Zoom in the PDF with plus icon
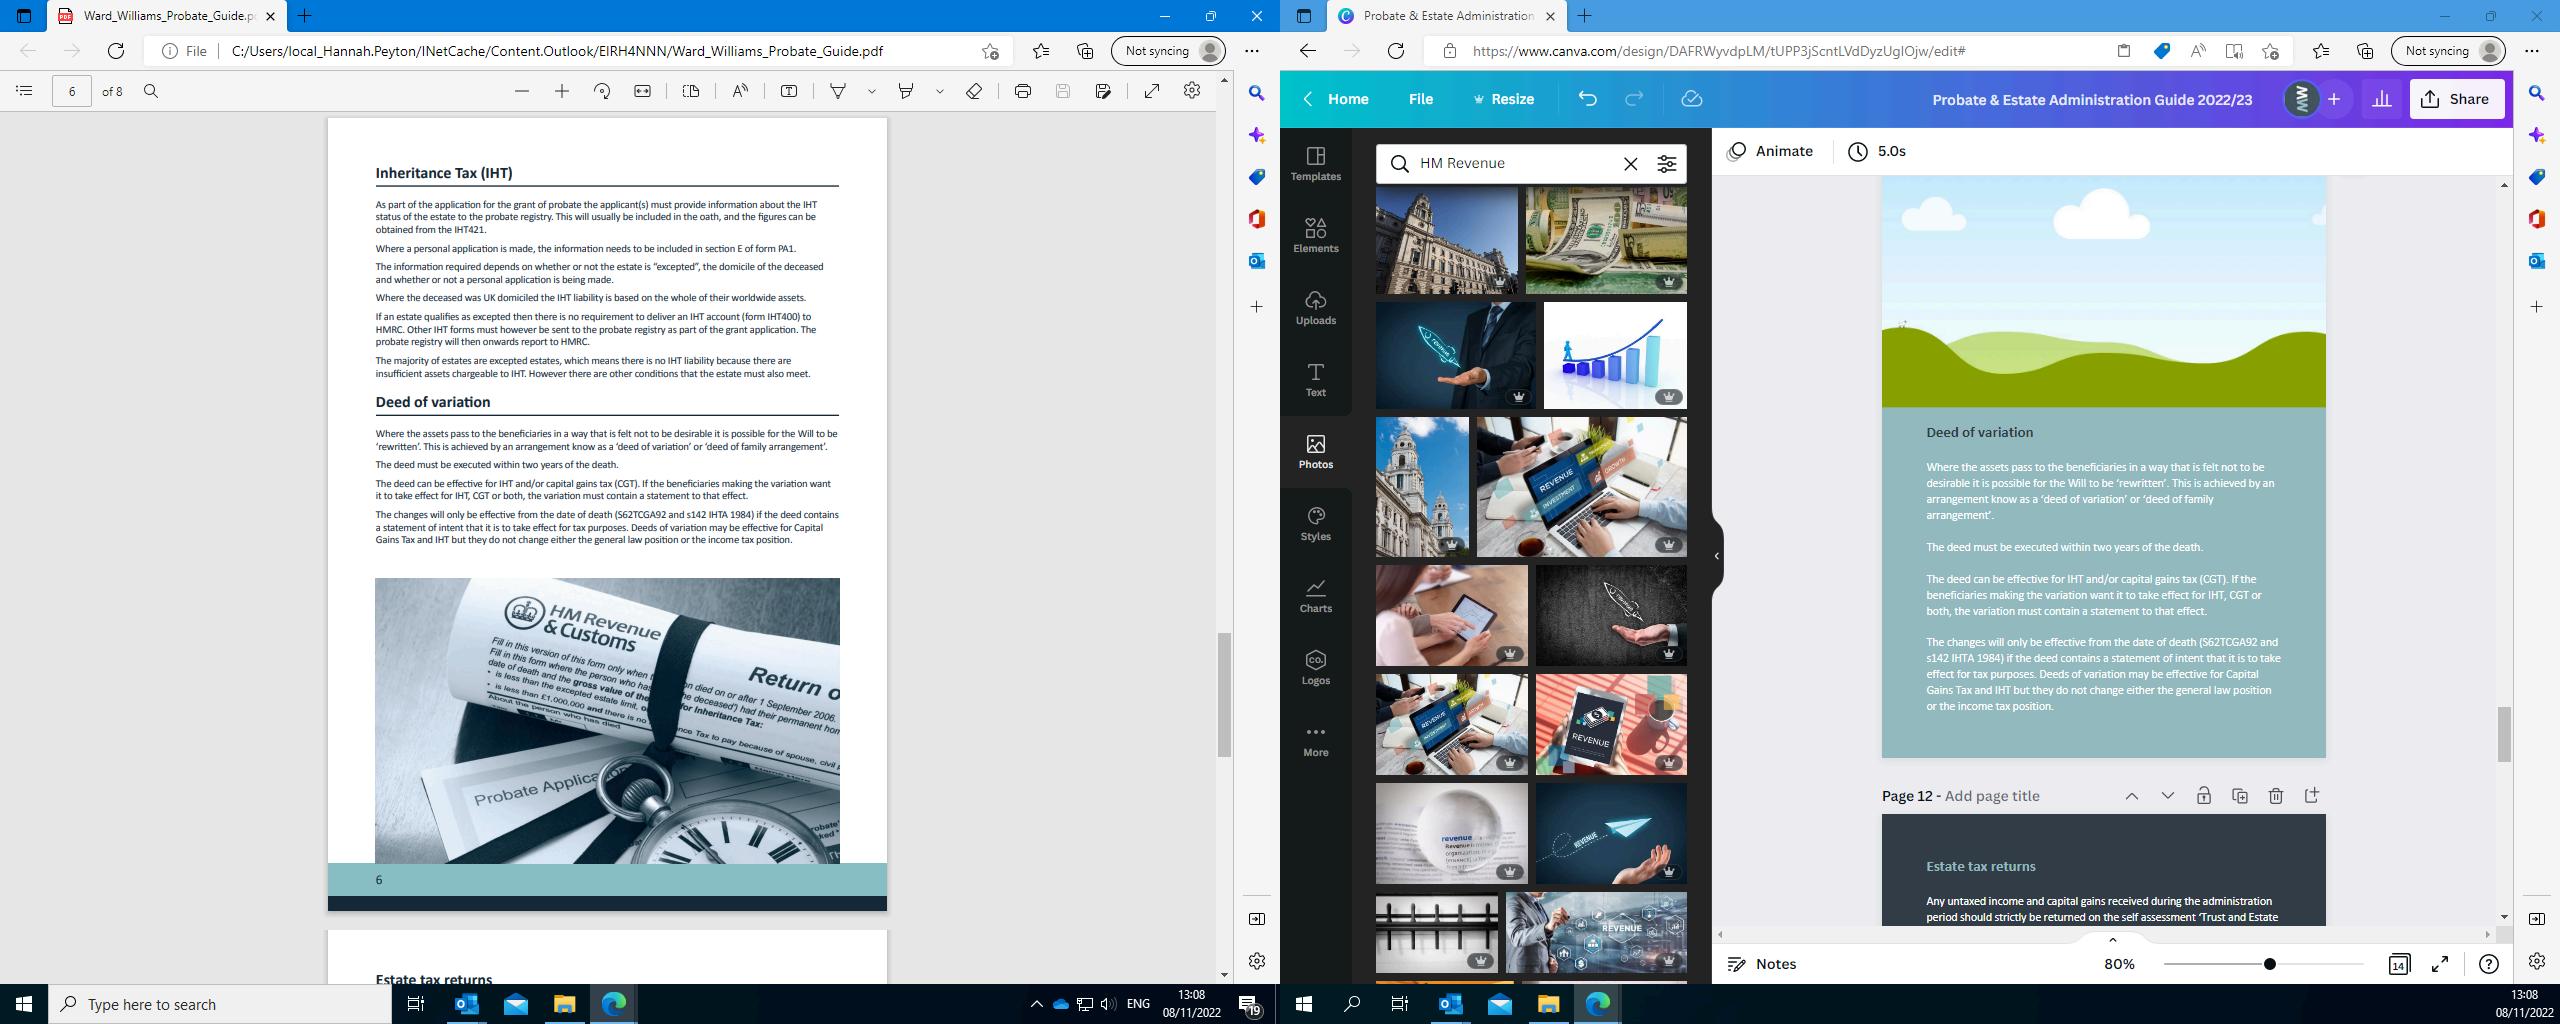 pyautogui.click(x=562, y=91)
